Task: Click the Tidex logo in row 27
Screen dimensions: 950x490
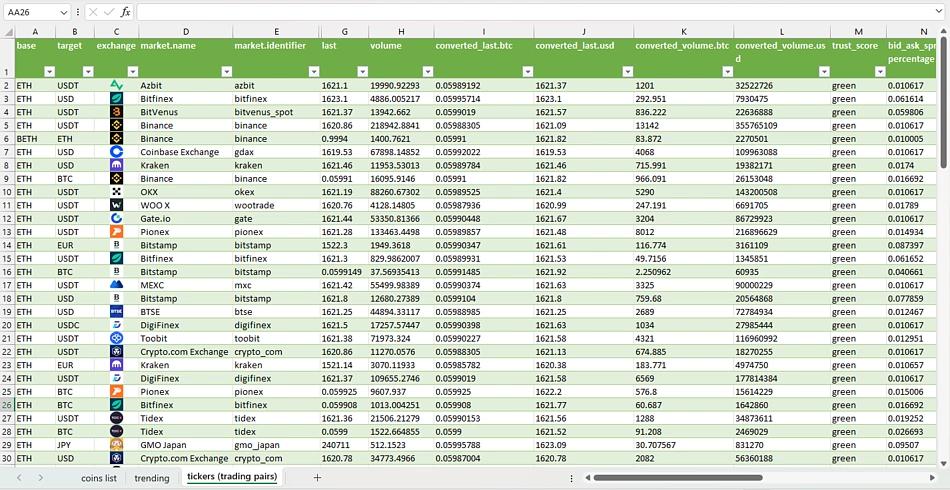Action: pos(116,418)
